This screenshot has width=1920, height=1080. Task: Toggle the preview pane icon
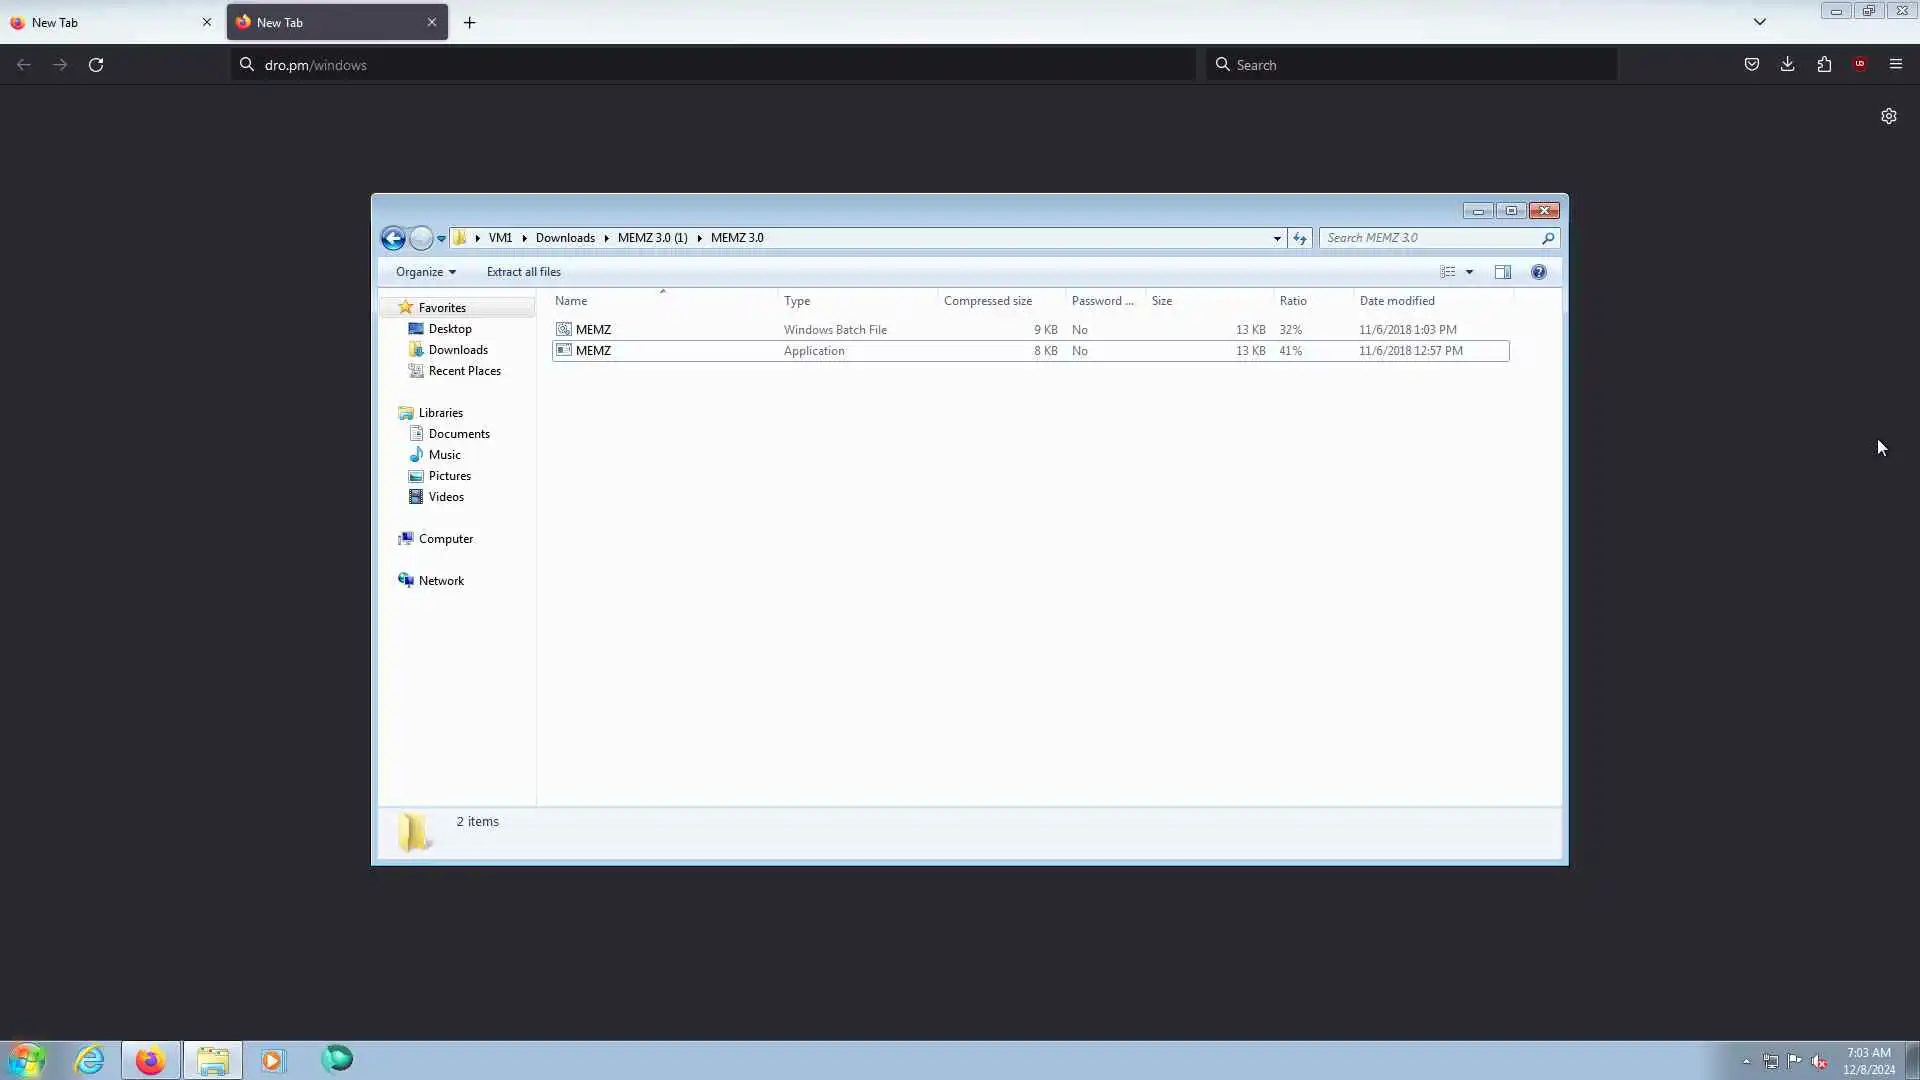click(1502, 272)
